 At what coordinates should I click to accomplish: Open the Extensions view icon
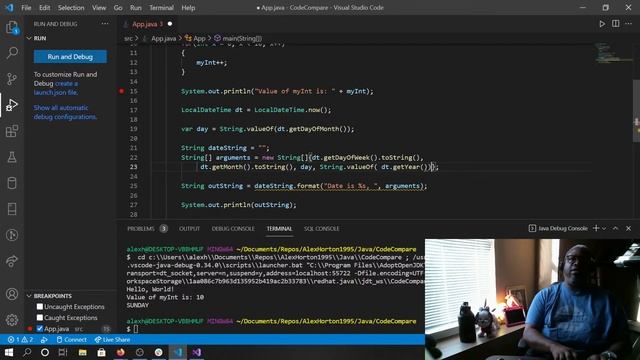pos(12,131)
